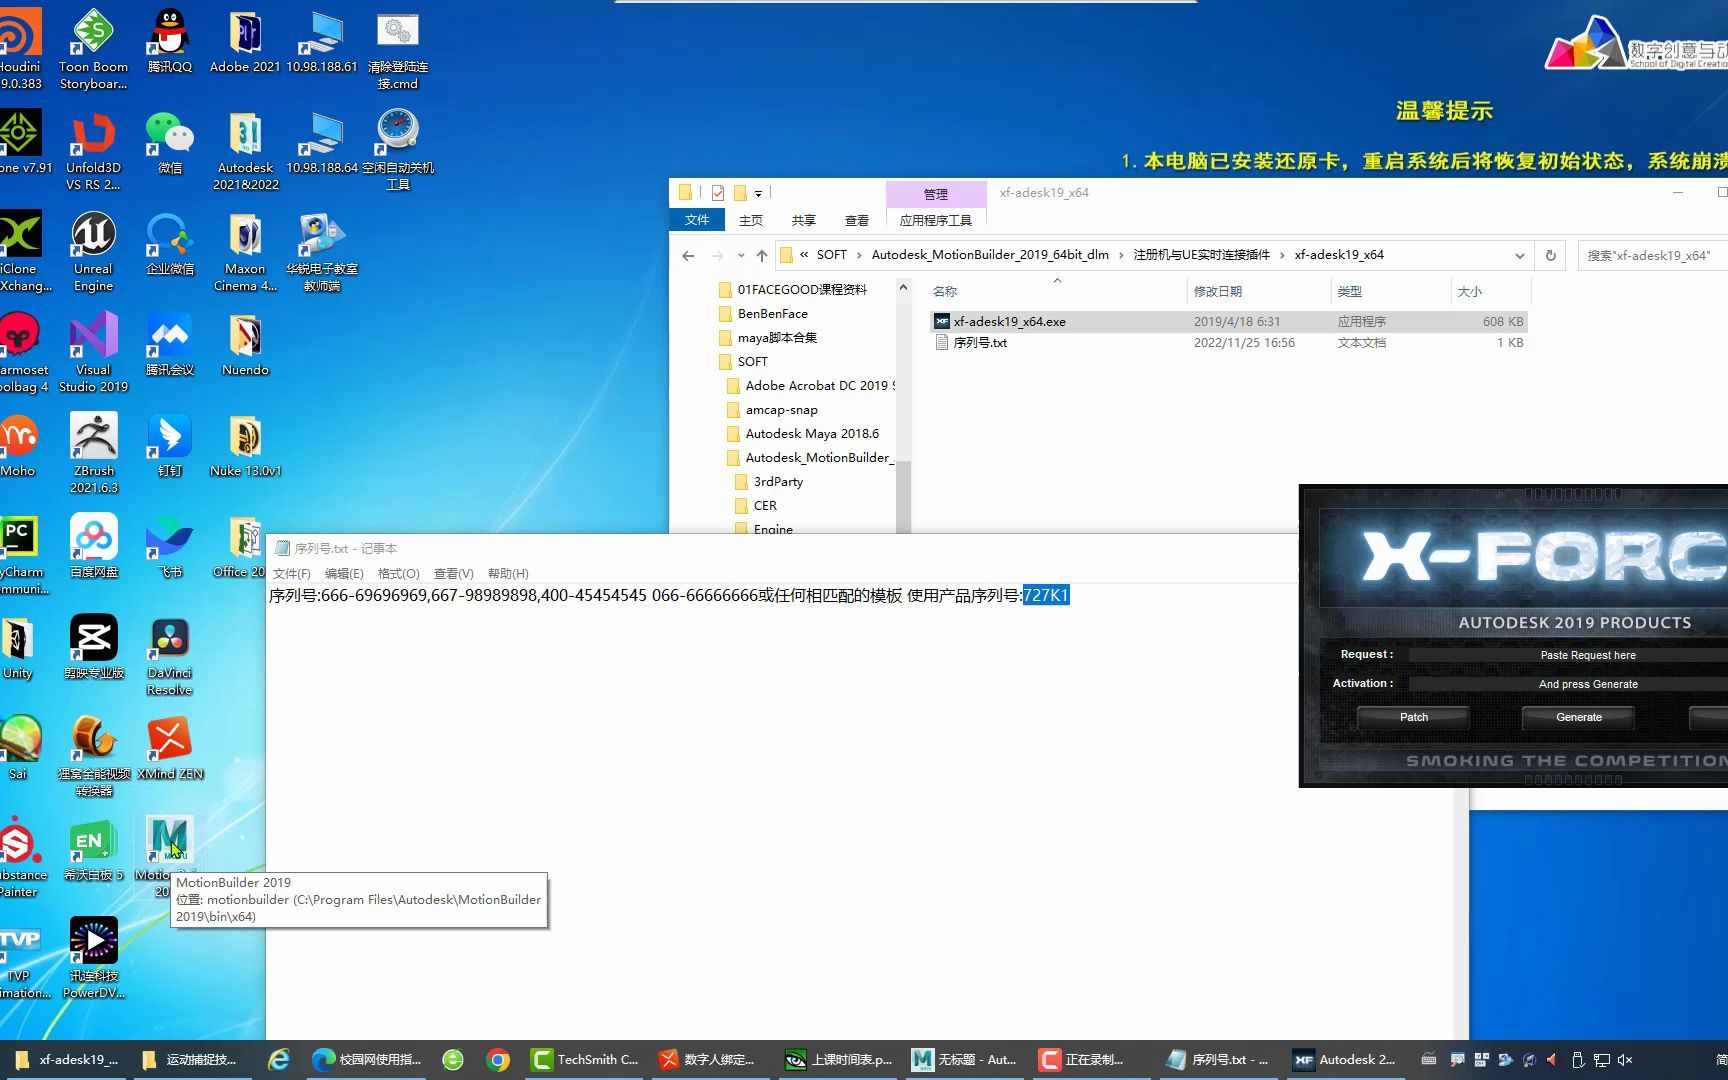Open the 剪映专业版 desktop icon
This screenshot has width=1728, height=1080.
click(93, 647)
